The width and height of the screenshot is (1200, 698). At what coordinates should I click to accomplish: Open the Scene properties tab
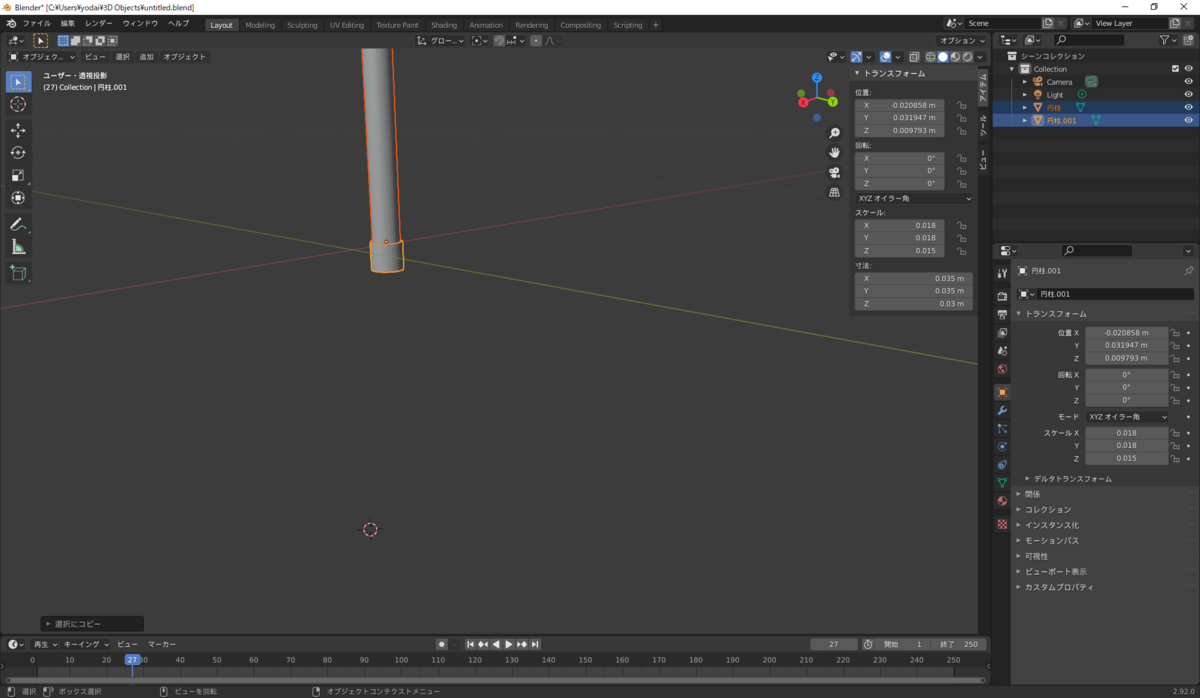[1002, 350]
